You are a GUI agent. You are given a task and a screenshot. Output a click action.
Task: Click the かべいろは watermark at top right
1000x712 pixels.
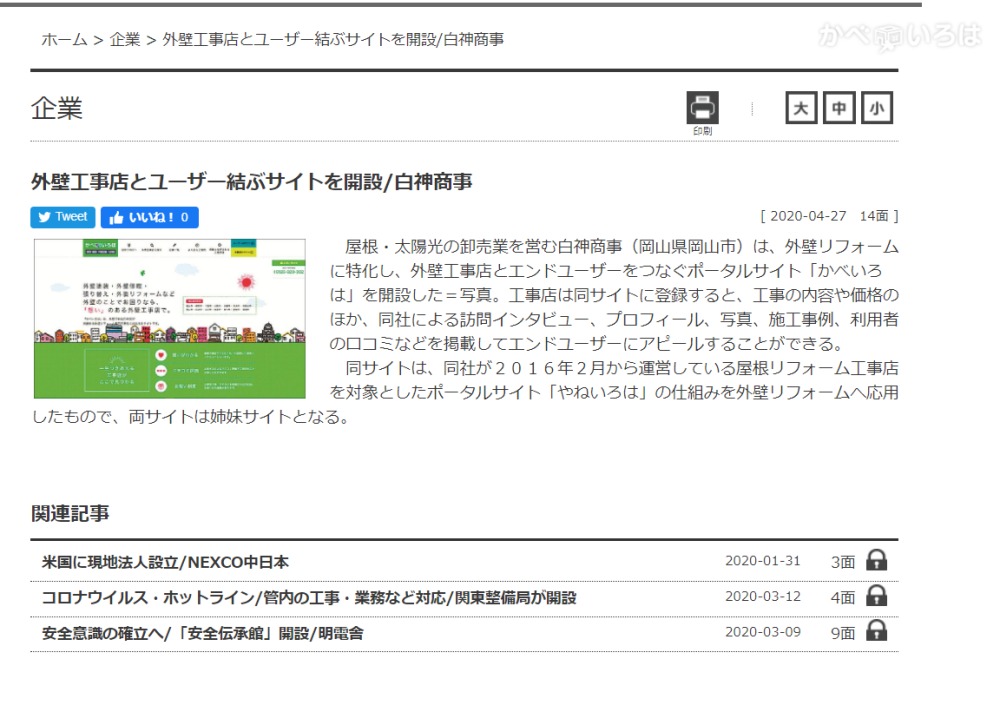click(899, 36)
